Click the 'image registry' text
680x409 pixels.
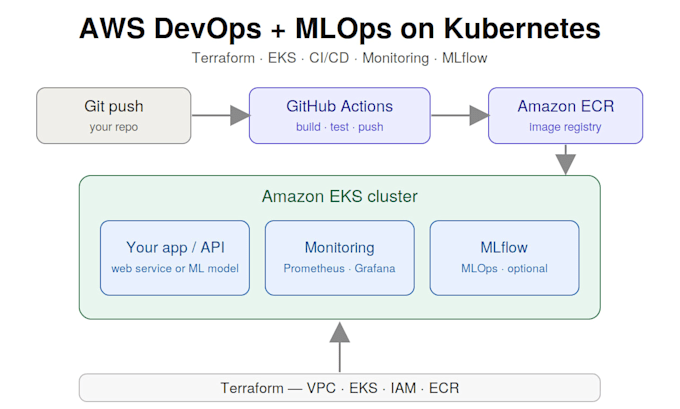565,127
